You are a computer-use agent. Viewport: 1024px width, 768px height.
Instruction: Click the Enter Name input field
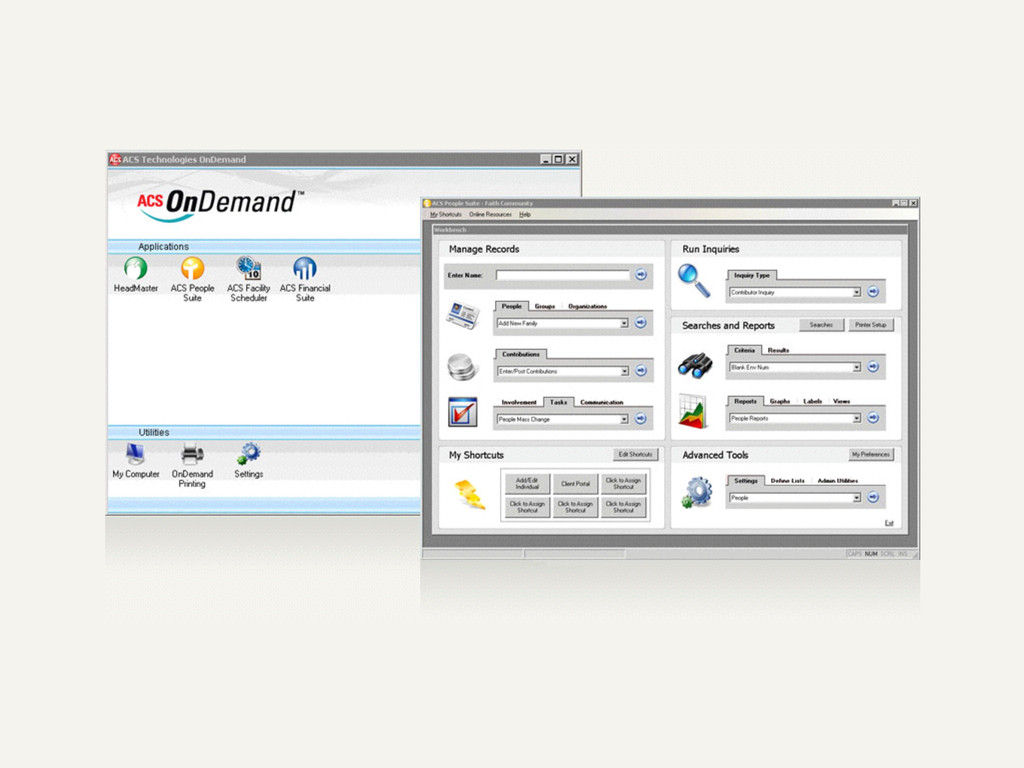(x=562, y=275)
